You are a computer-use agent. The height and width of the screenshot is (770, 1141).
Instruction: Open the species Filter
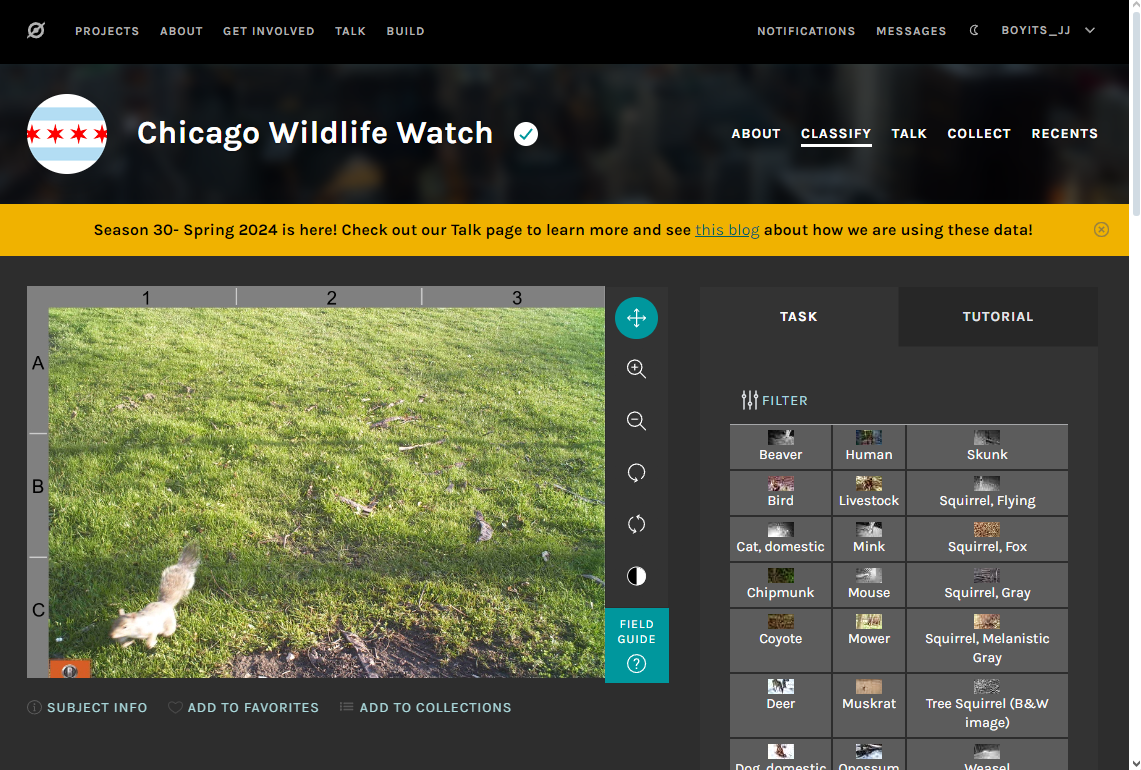coord(774,400)
